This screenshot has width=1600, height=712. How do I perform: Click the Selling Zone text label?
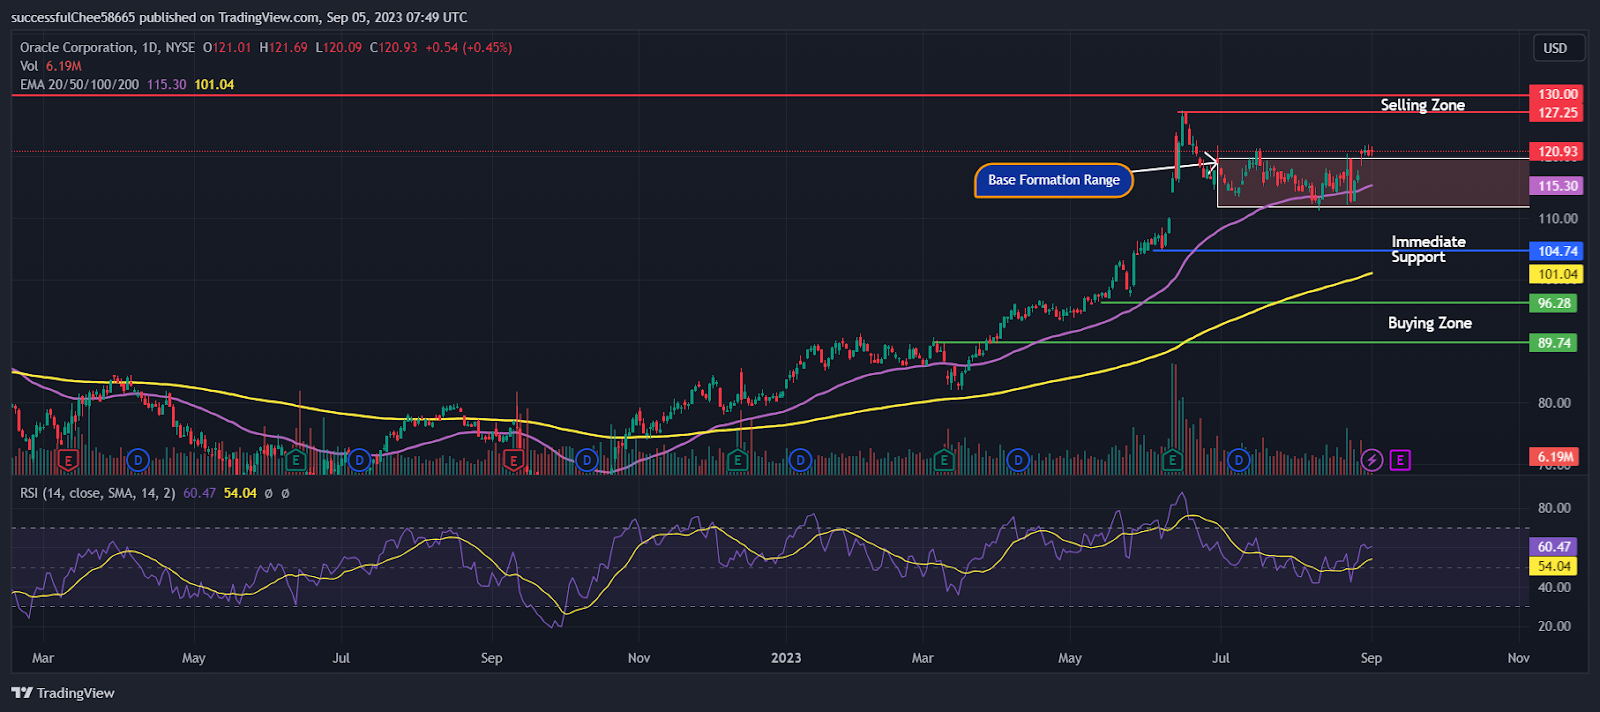(1422, 105)
